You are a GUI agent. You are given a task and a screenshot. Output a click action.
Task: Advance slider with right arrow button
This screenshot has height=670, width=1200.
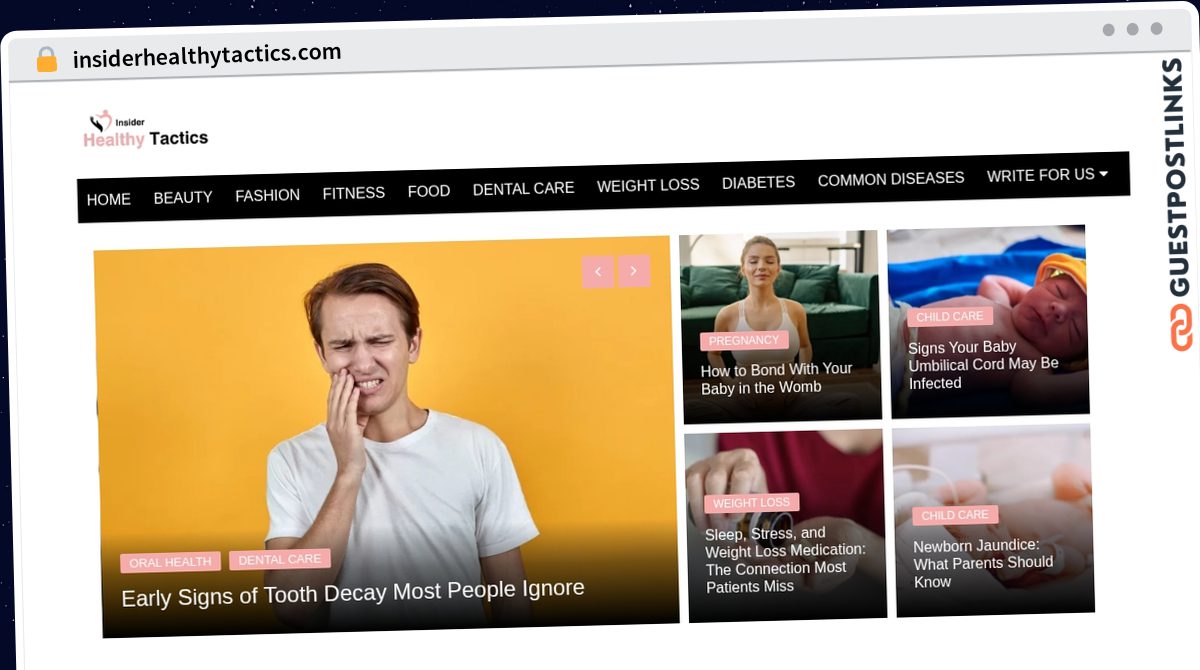634,270
